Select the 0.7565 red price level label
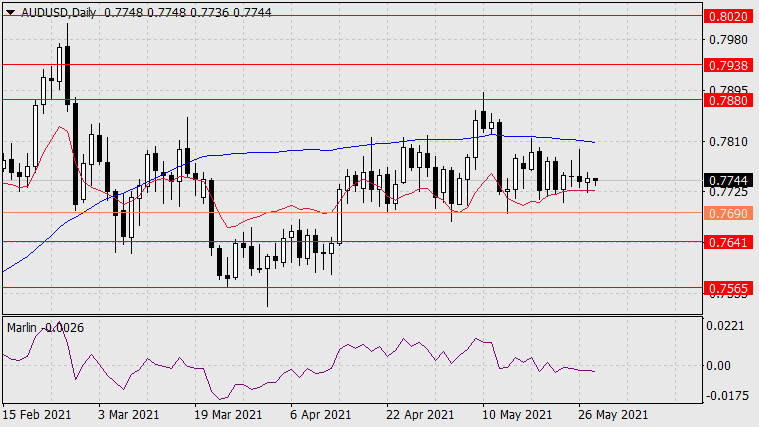 tap(729, 289)
